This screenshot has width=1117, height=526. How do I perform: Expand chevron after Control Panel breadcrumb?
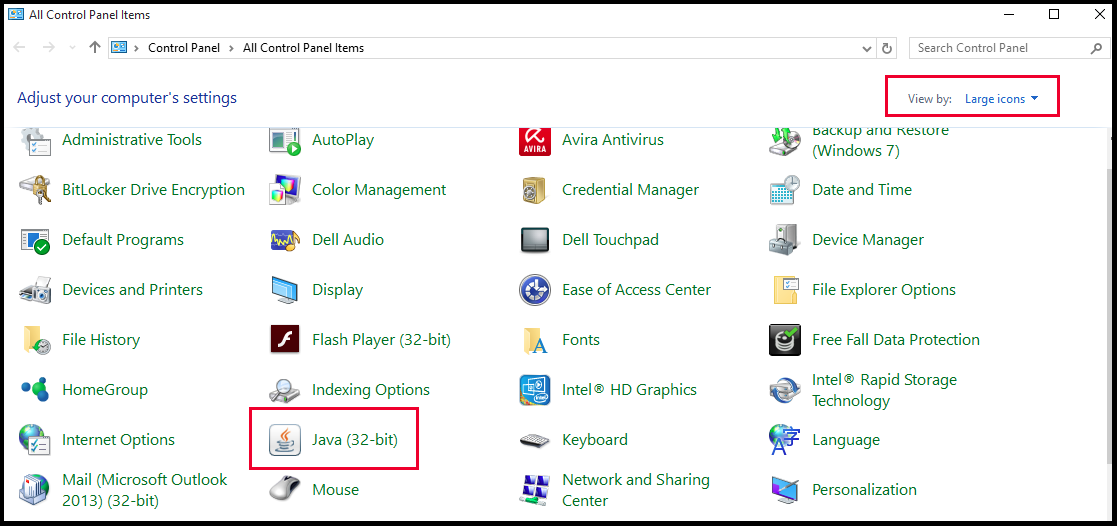[x=231, y=48]
